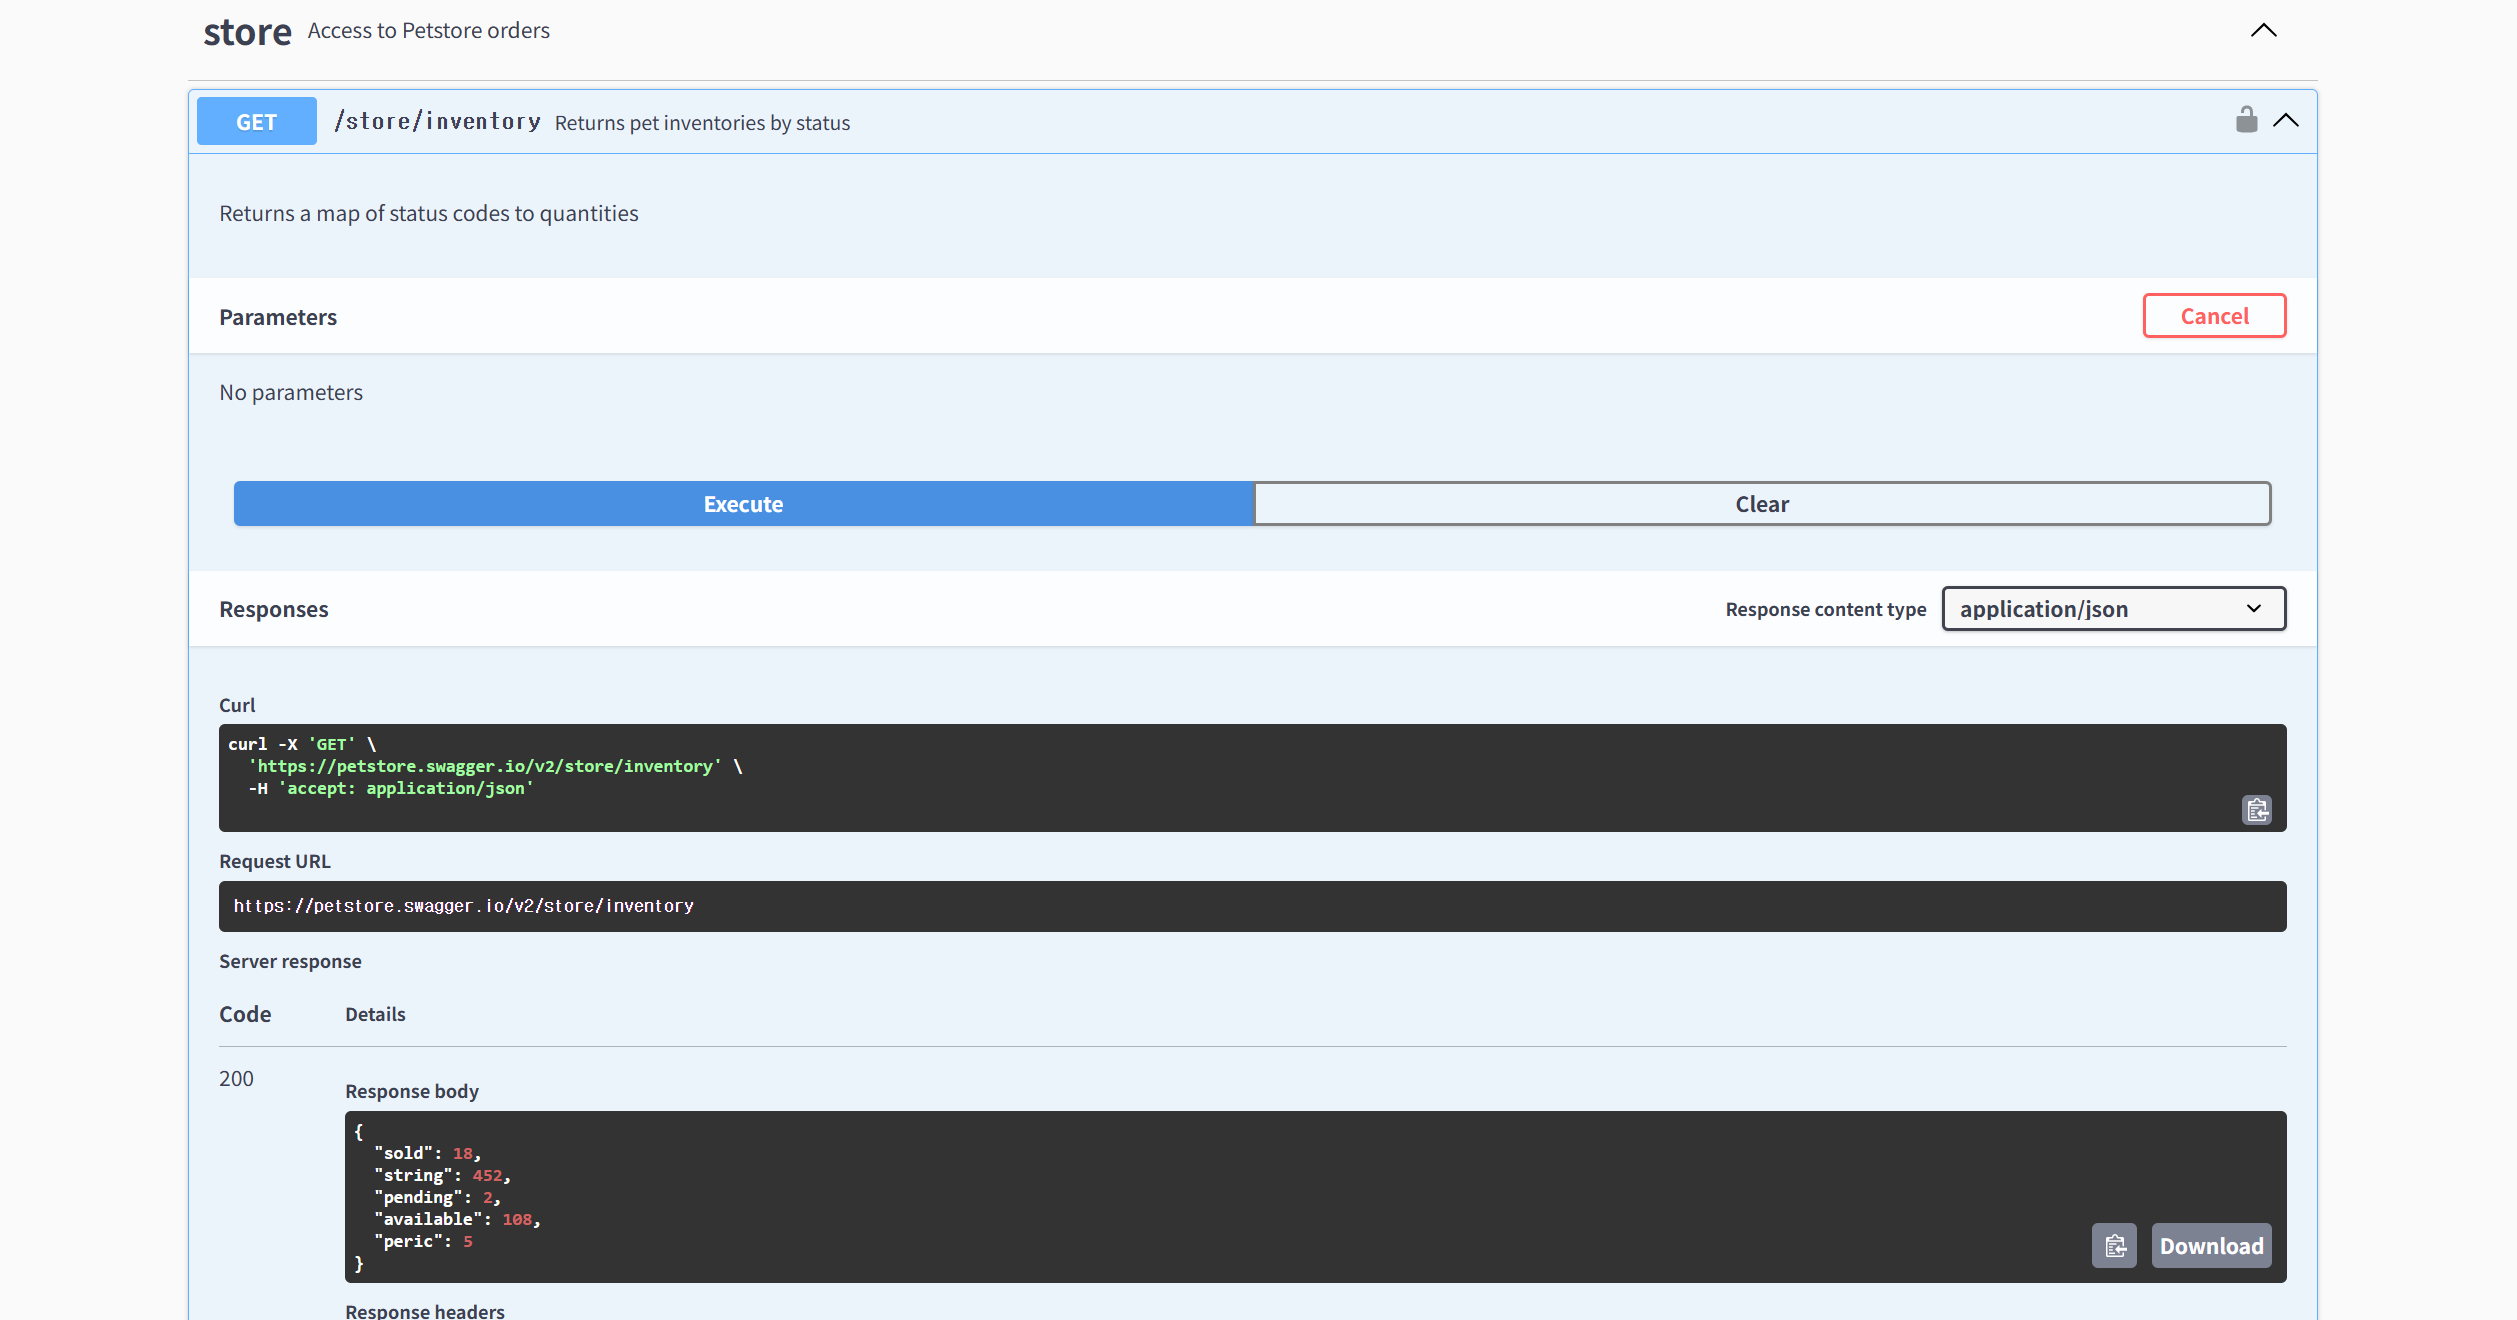The image size is (2517, 1320).
Task: Click the 'Access to Petstore orders' description
Action: (428, 31)
